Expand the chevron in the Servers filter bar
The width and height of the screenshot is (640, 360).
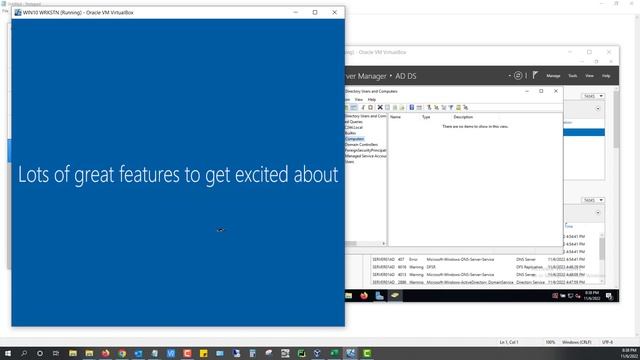coord(598,109)
